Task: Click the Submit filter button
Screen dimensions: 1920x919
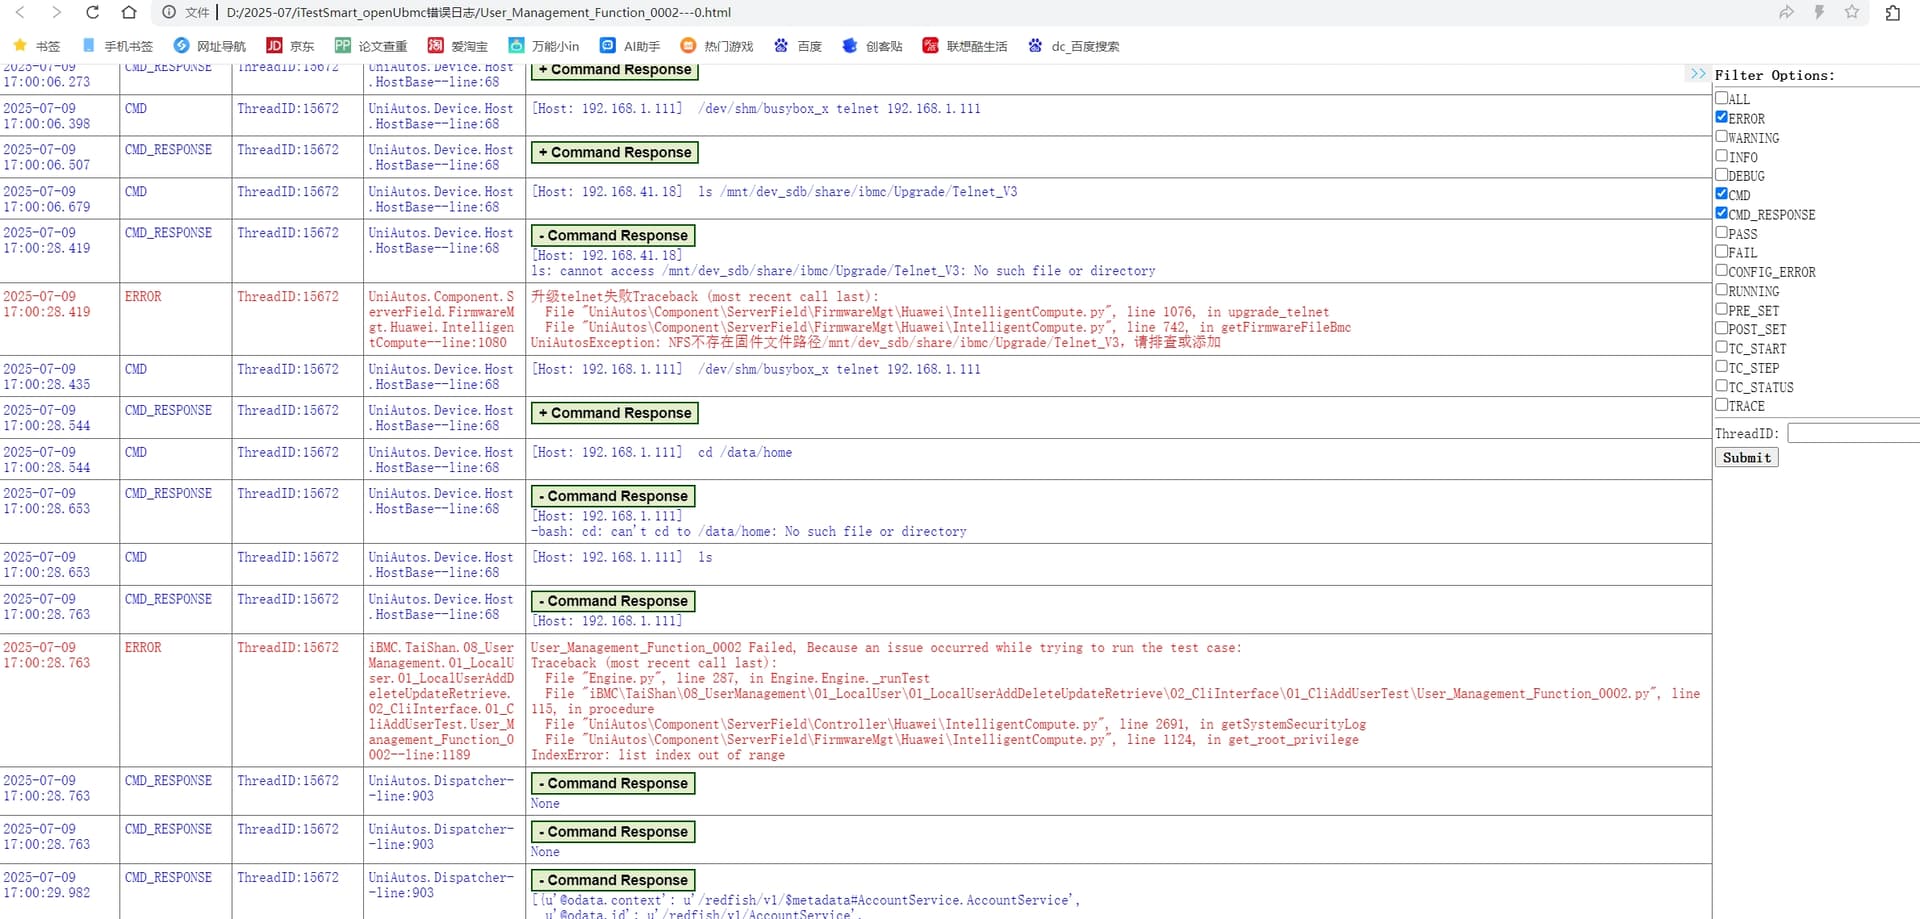Action: [1747, 457]
